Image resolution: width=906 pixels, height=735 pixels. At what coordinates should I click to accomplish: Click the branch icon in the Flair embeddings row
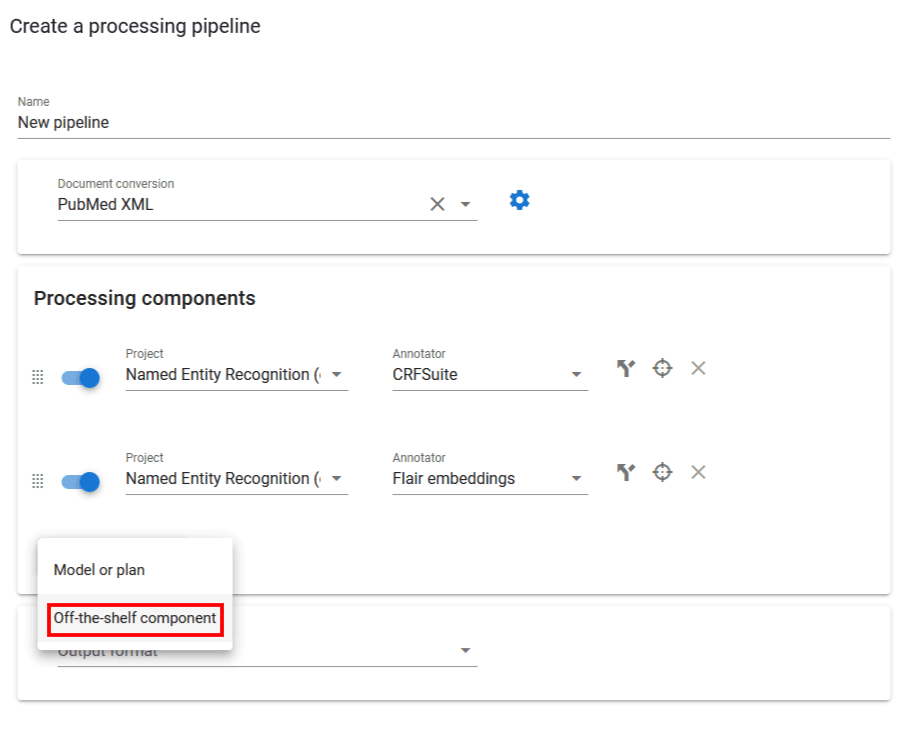(626, 473)
